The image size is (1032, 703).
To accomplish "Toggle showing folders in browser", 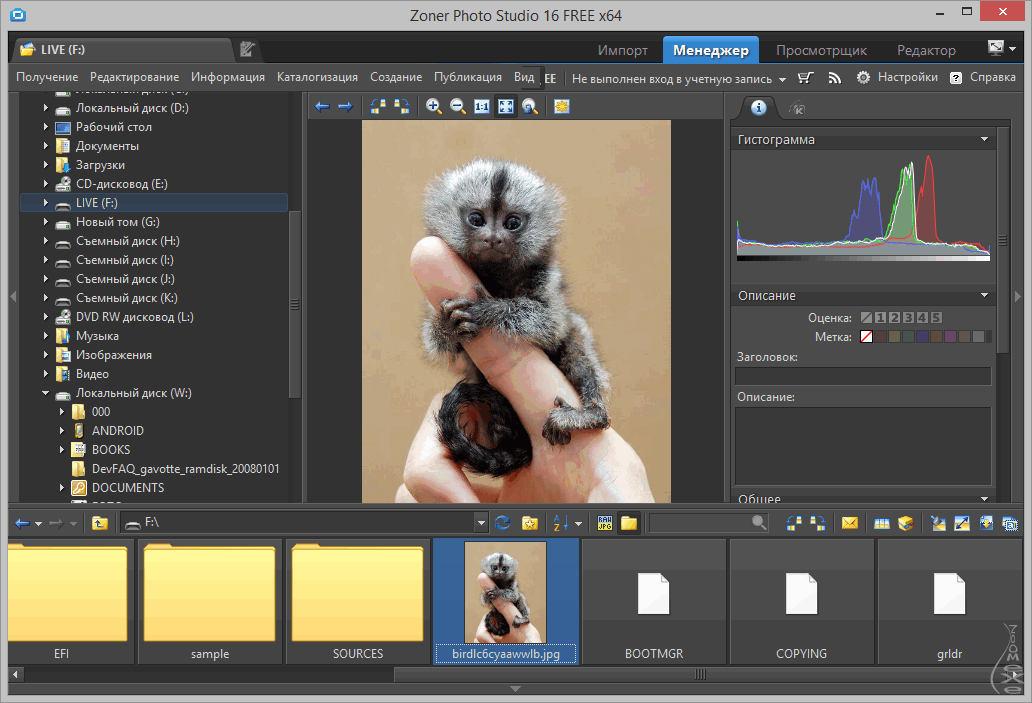I will point(629,523).
